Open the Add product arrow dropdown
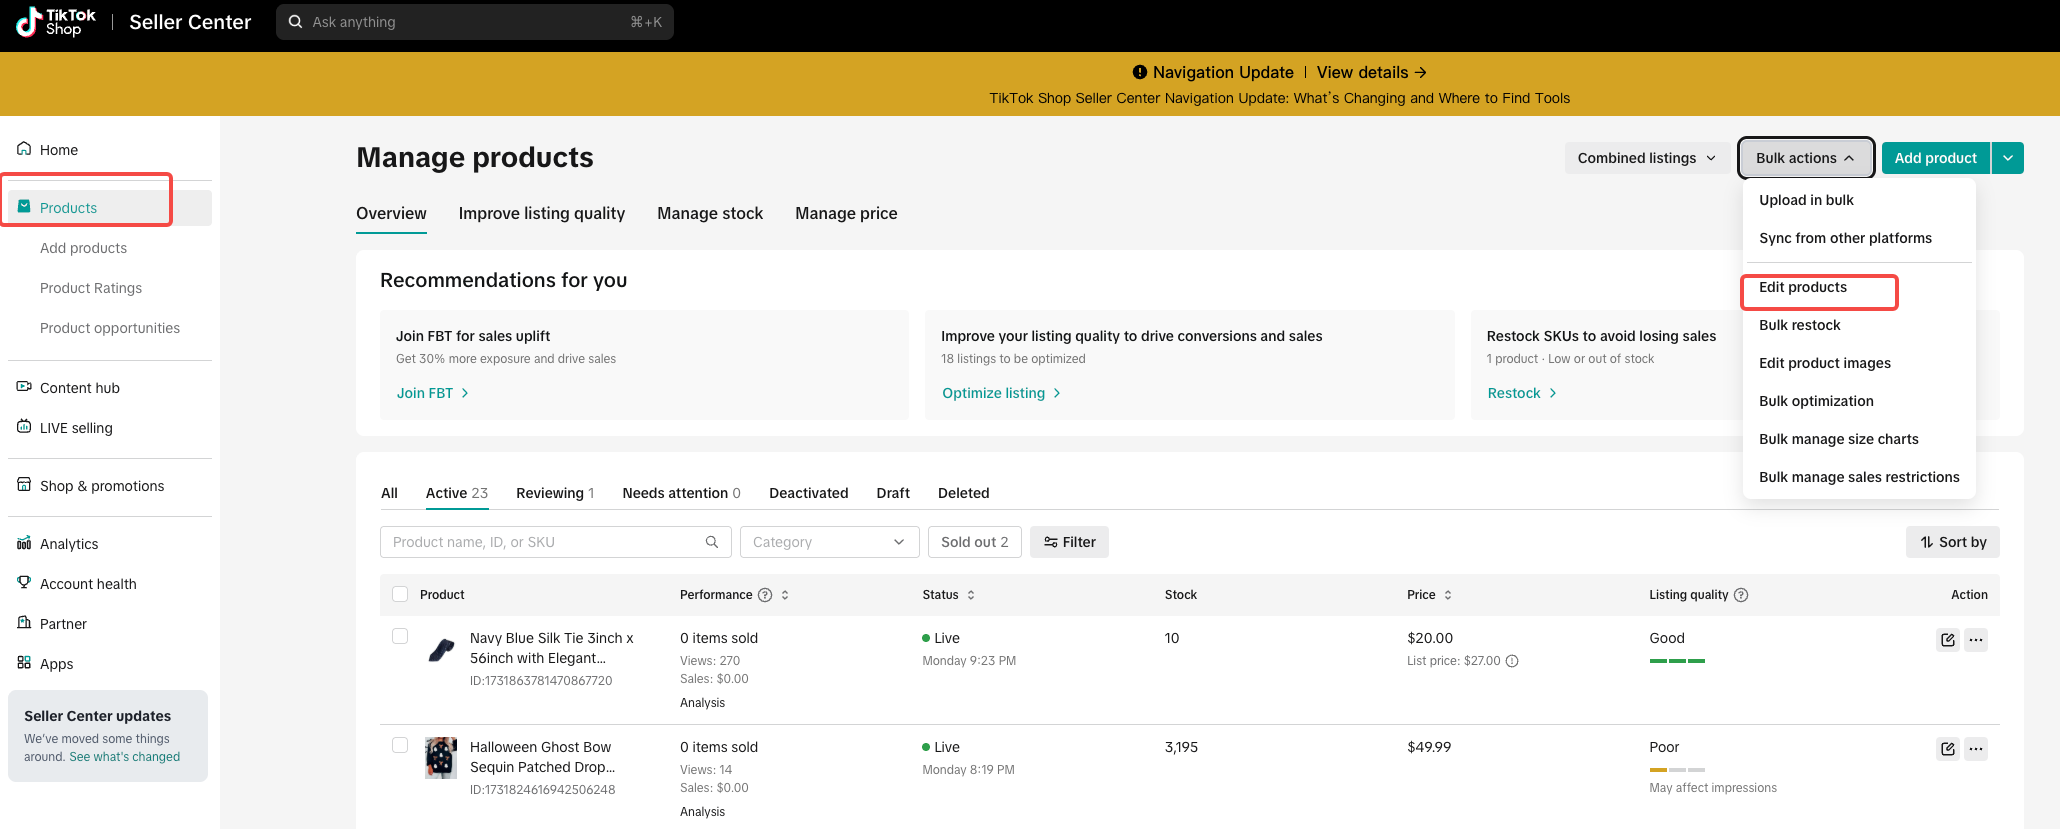The height and width of the screenshot is (829, 2060). tap(2008, 158)
